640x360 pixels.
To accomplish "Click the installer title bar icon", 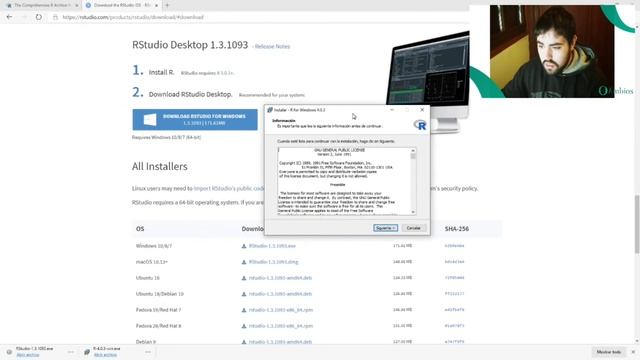I will coord(270,110).
